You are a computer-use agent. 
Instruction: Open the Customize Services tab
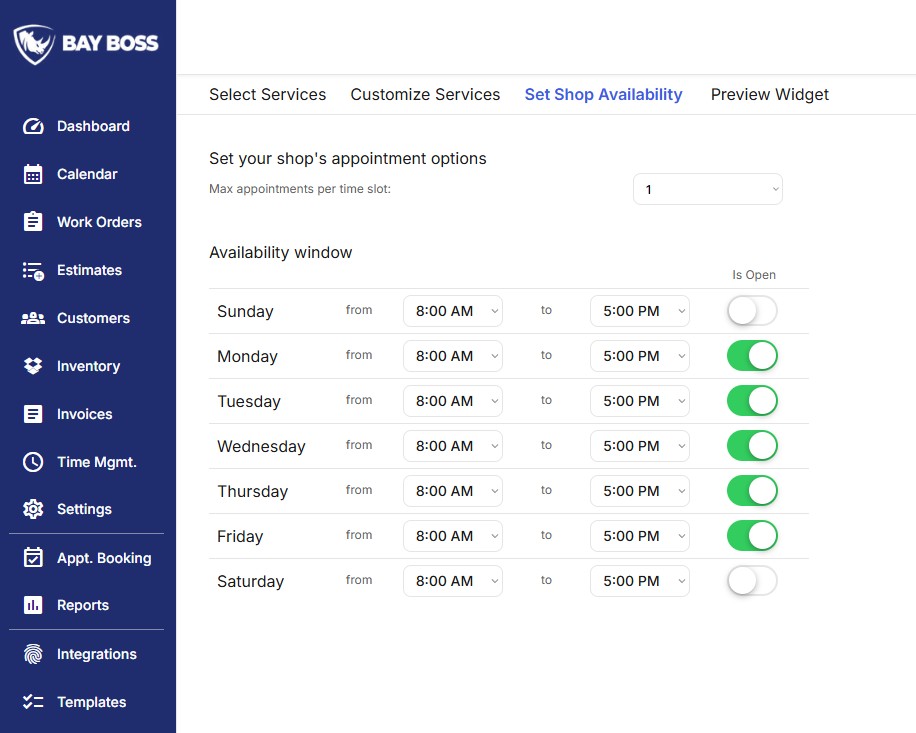pos(425,94)
